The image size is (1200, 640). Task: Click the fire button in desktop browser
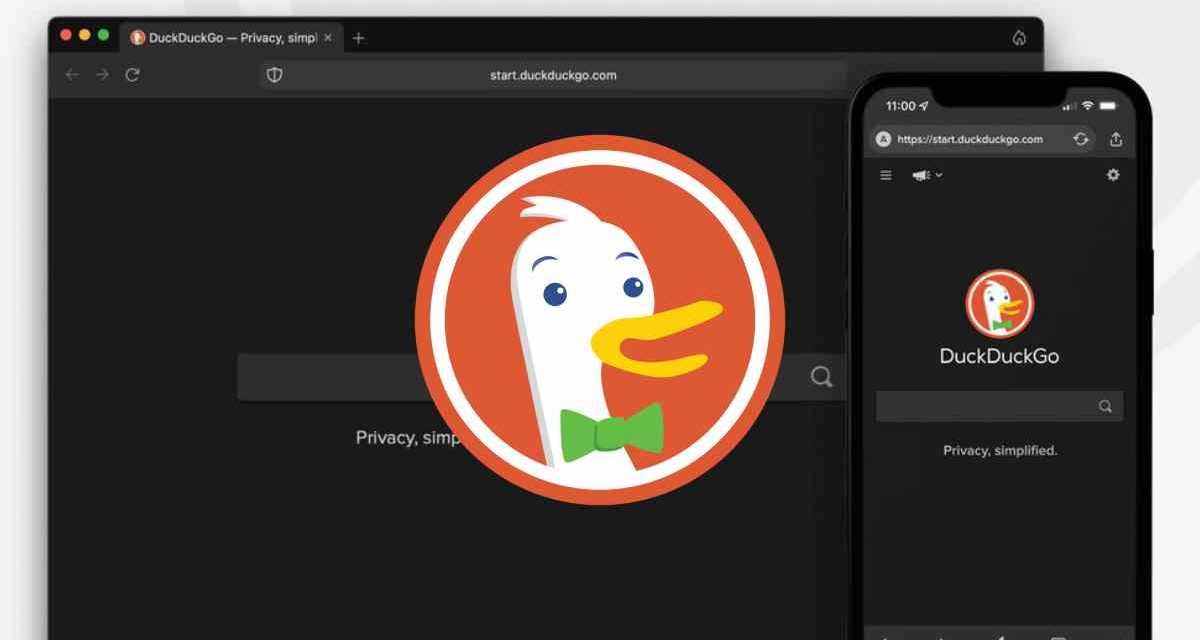click(1019, 38)
